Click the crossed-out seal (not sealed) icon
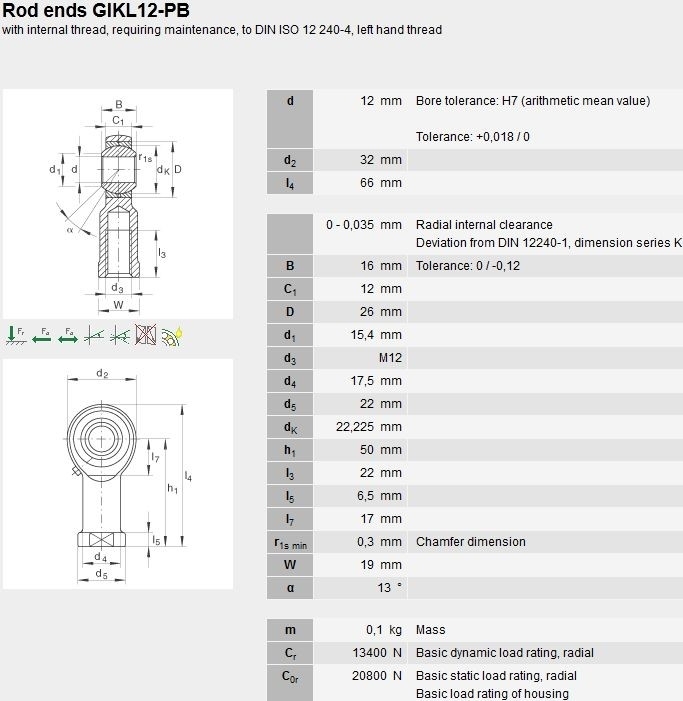The width and height of the screenshot is (683, 701). 146,334
